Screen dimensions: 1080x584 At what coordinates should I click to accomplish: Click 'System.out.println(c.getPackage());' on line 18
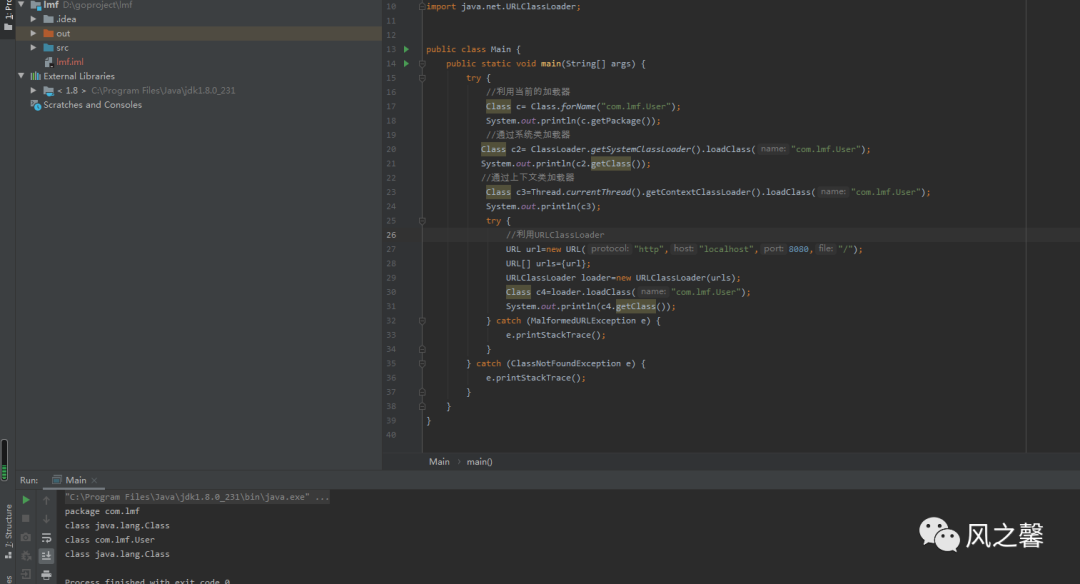(x=573, y=121)
